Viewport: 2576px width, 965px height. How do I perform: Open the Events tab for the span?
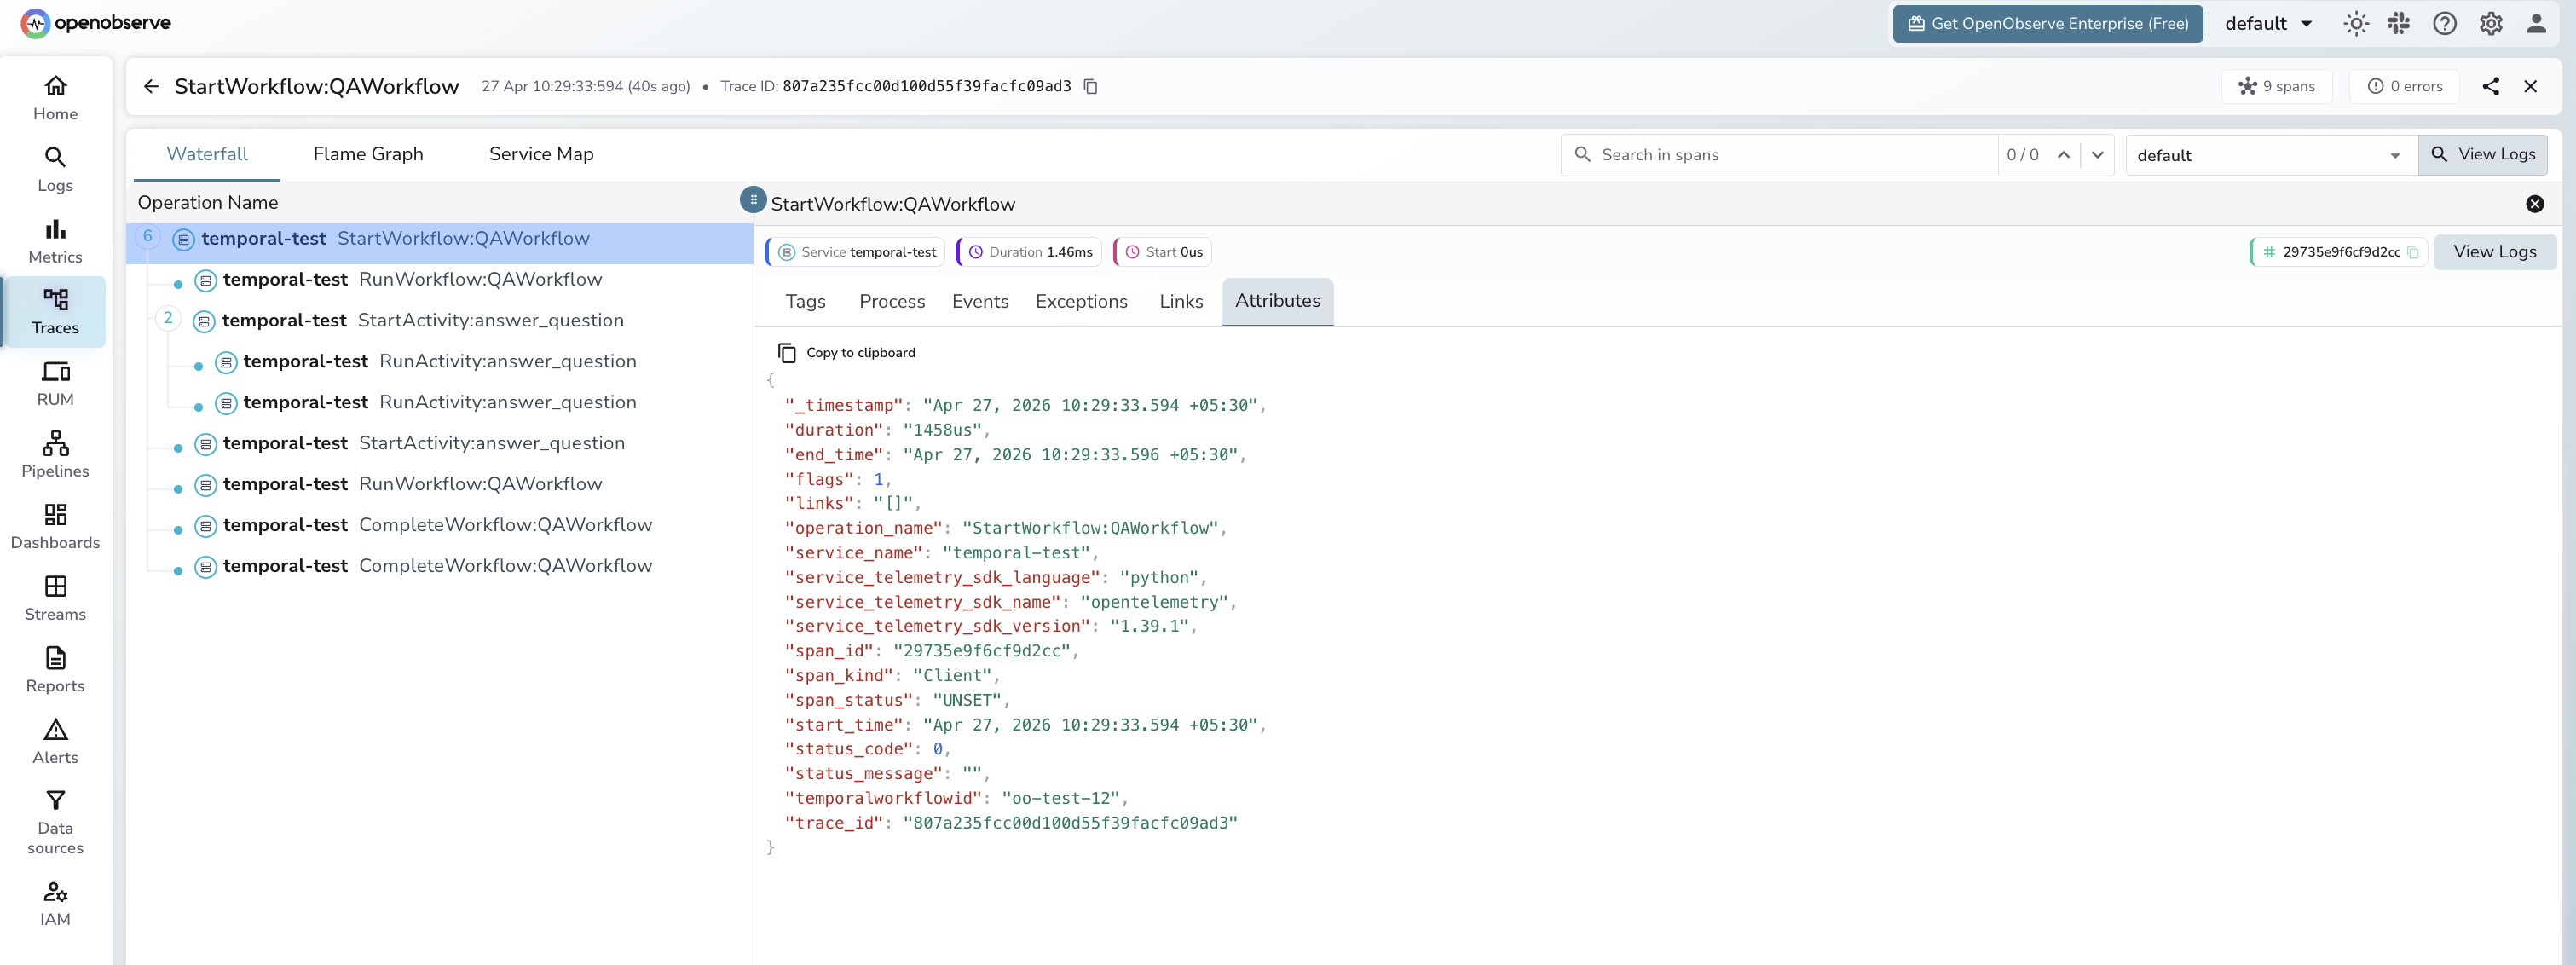(980, 301)
